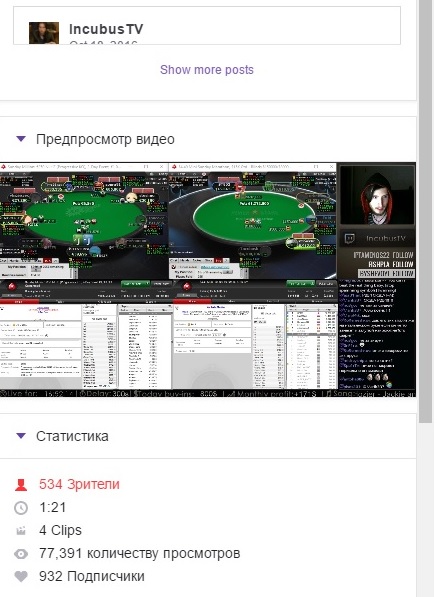Image resolution: width=438 pixels, height=597 pixels.
Task: Click the clock uptime icon
Action: pos(21,508)
